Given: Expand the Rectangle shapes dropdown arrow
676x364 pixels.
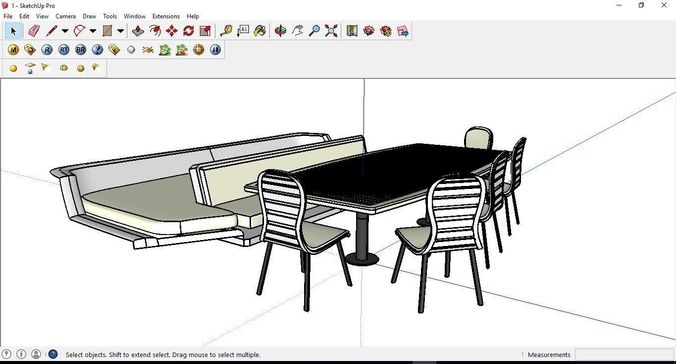Looking at the screenshot, I should 120,31.
